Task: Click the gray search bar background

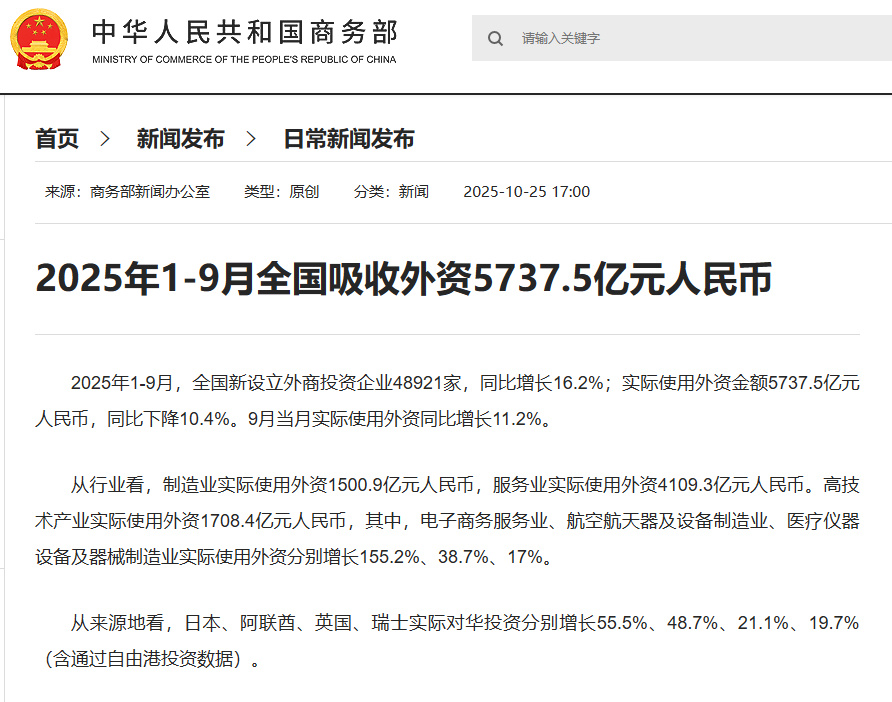Action: 750,38
